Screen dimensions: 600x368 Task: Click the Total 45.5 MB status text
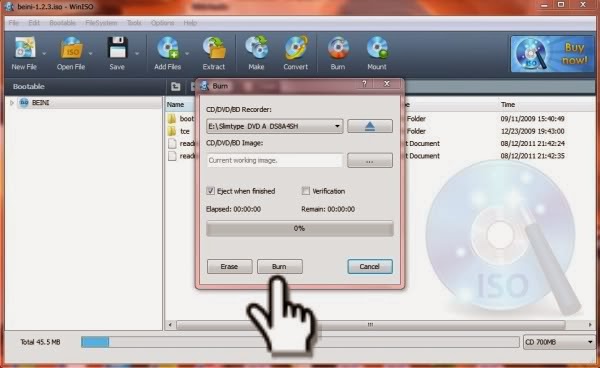point(40,342)
